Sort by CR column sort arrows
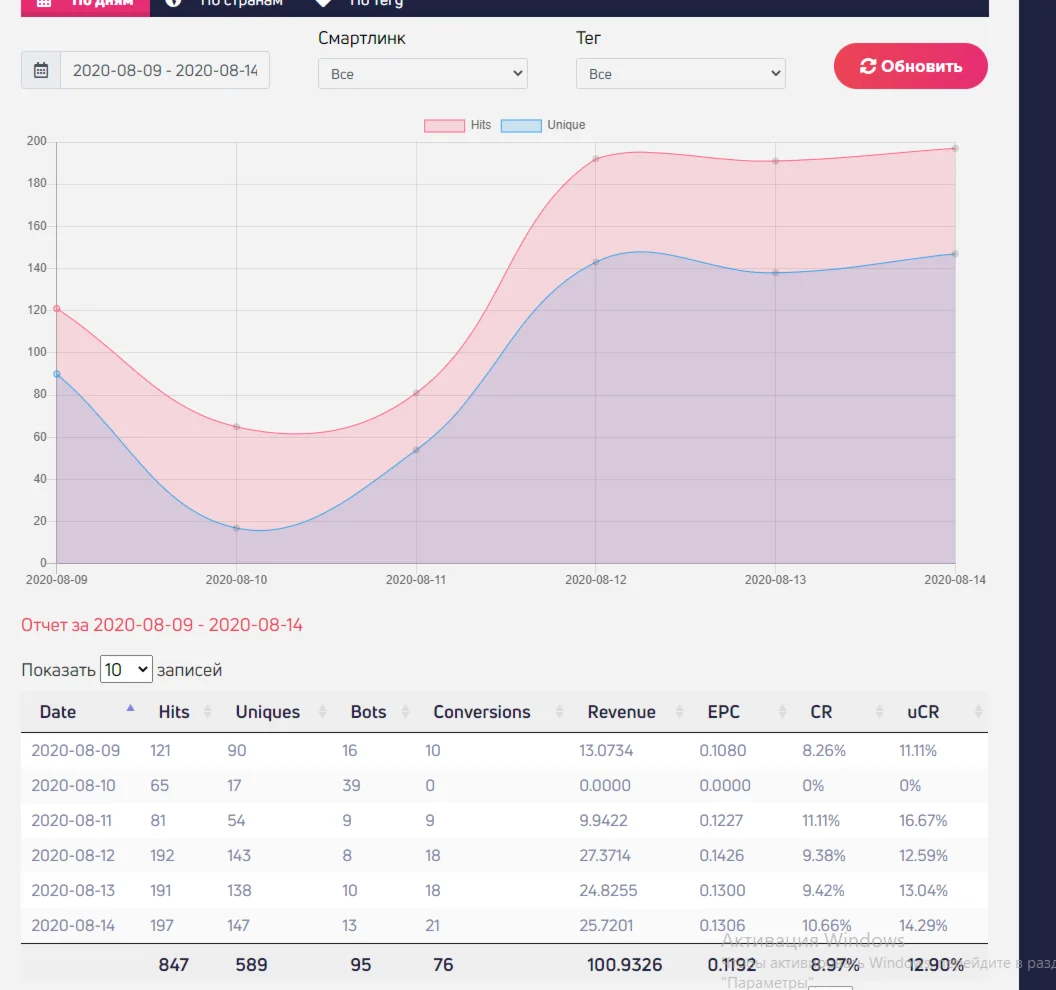Screen dimensions: 1056x990 click(879, 712)
